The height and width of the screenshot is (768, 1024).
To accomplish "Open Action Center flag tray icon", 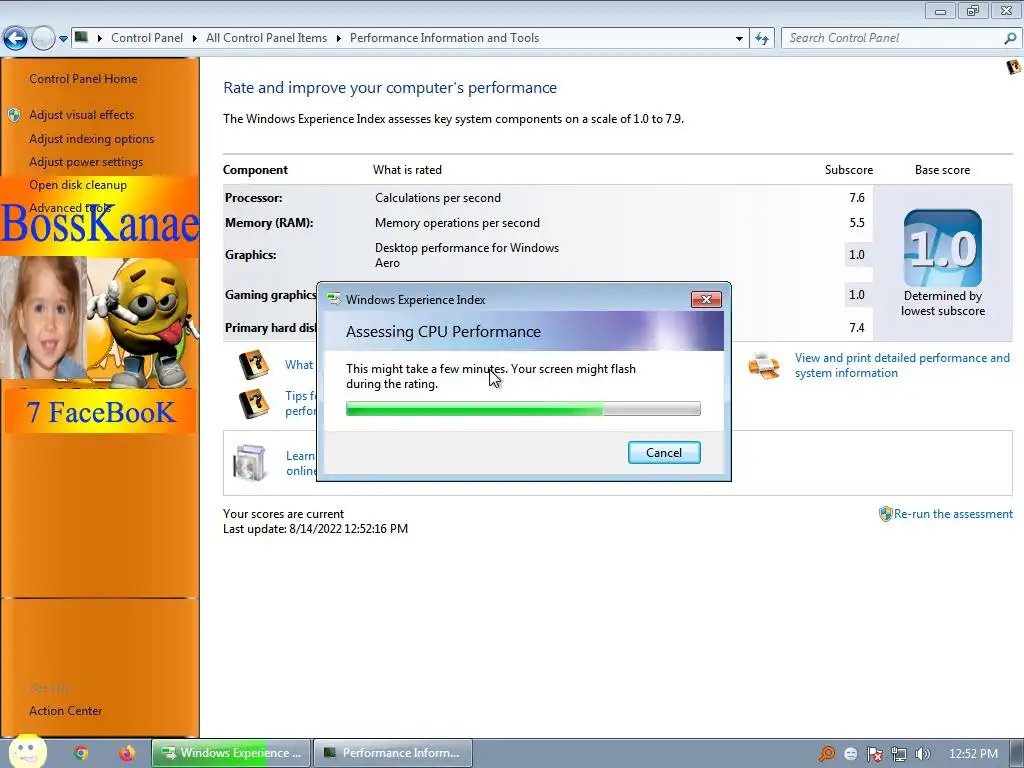I will click(x=874, y=754).
